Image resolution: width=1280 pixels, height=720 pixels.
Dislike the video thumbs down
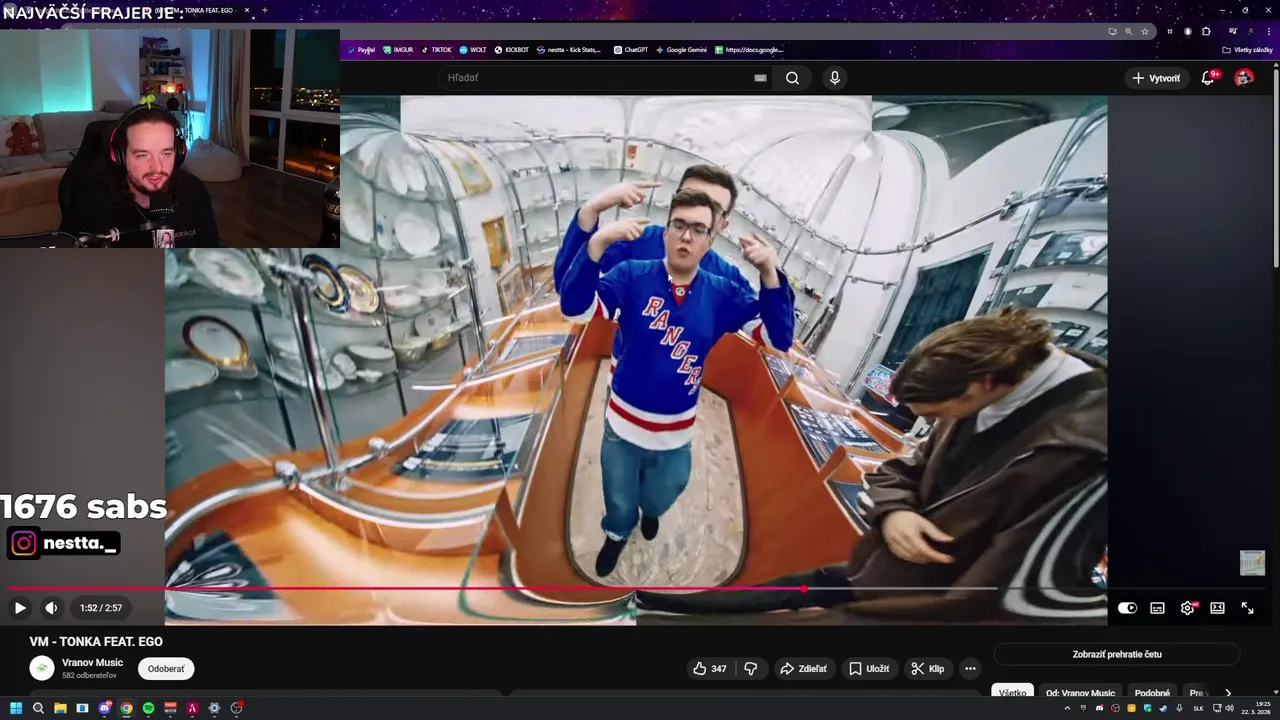751,669
